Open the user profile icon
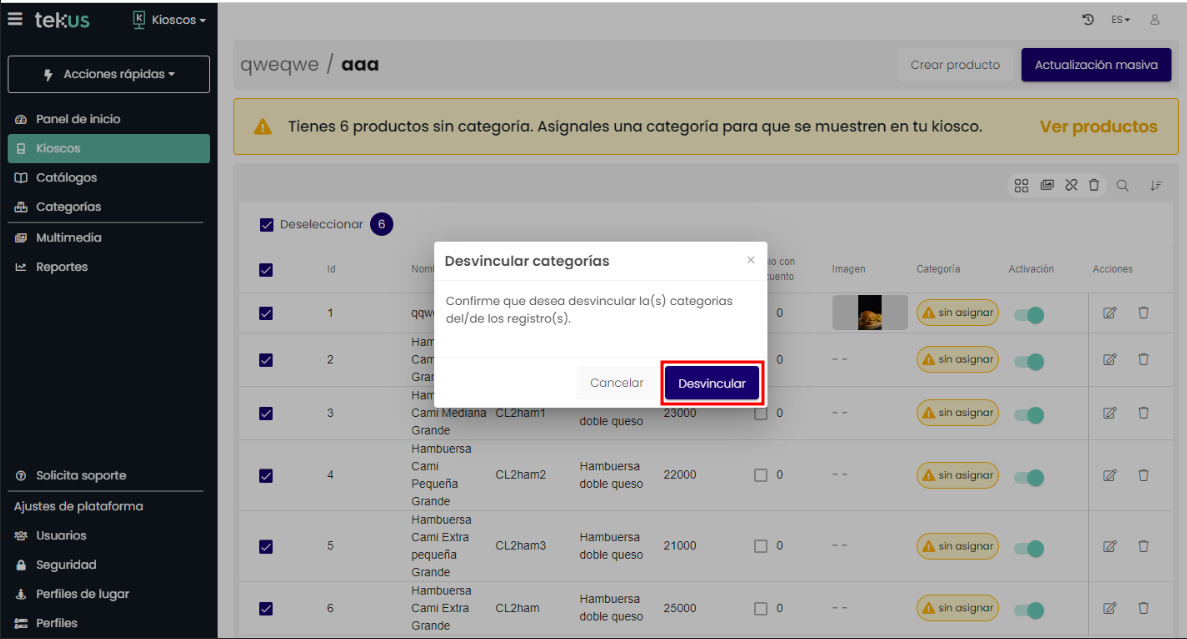 pos(1155,20)
